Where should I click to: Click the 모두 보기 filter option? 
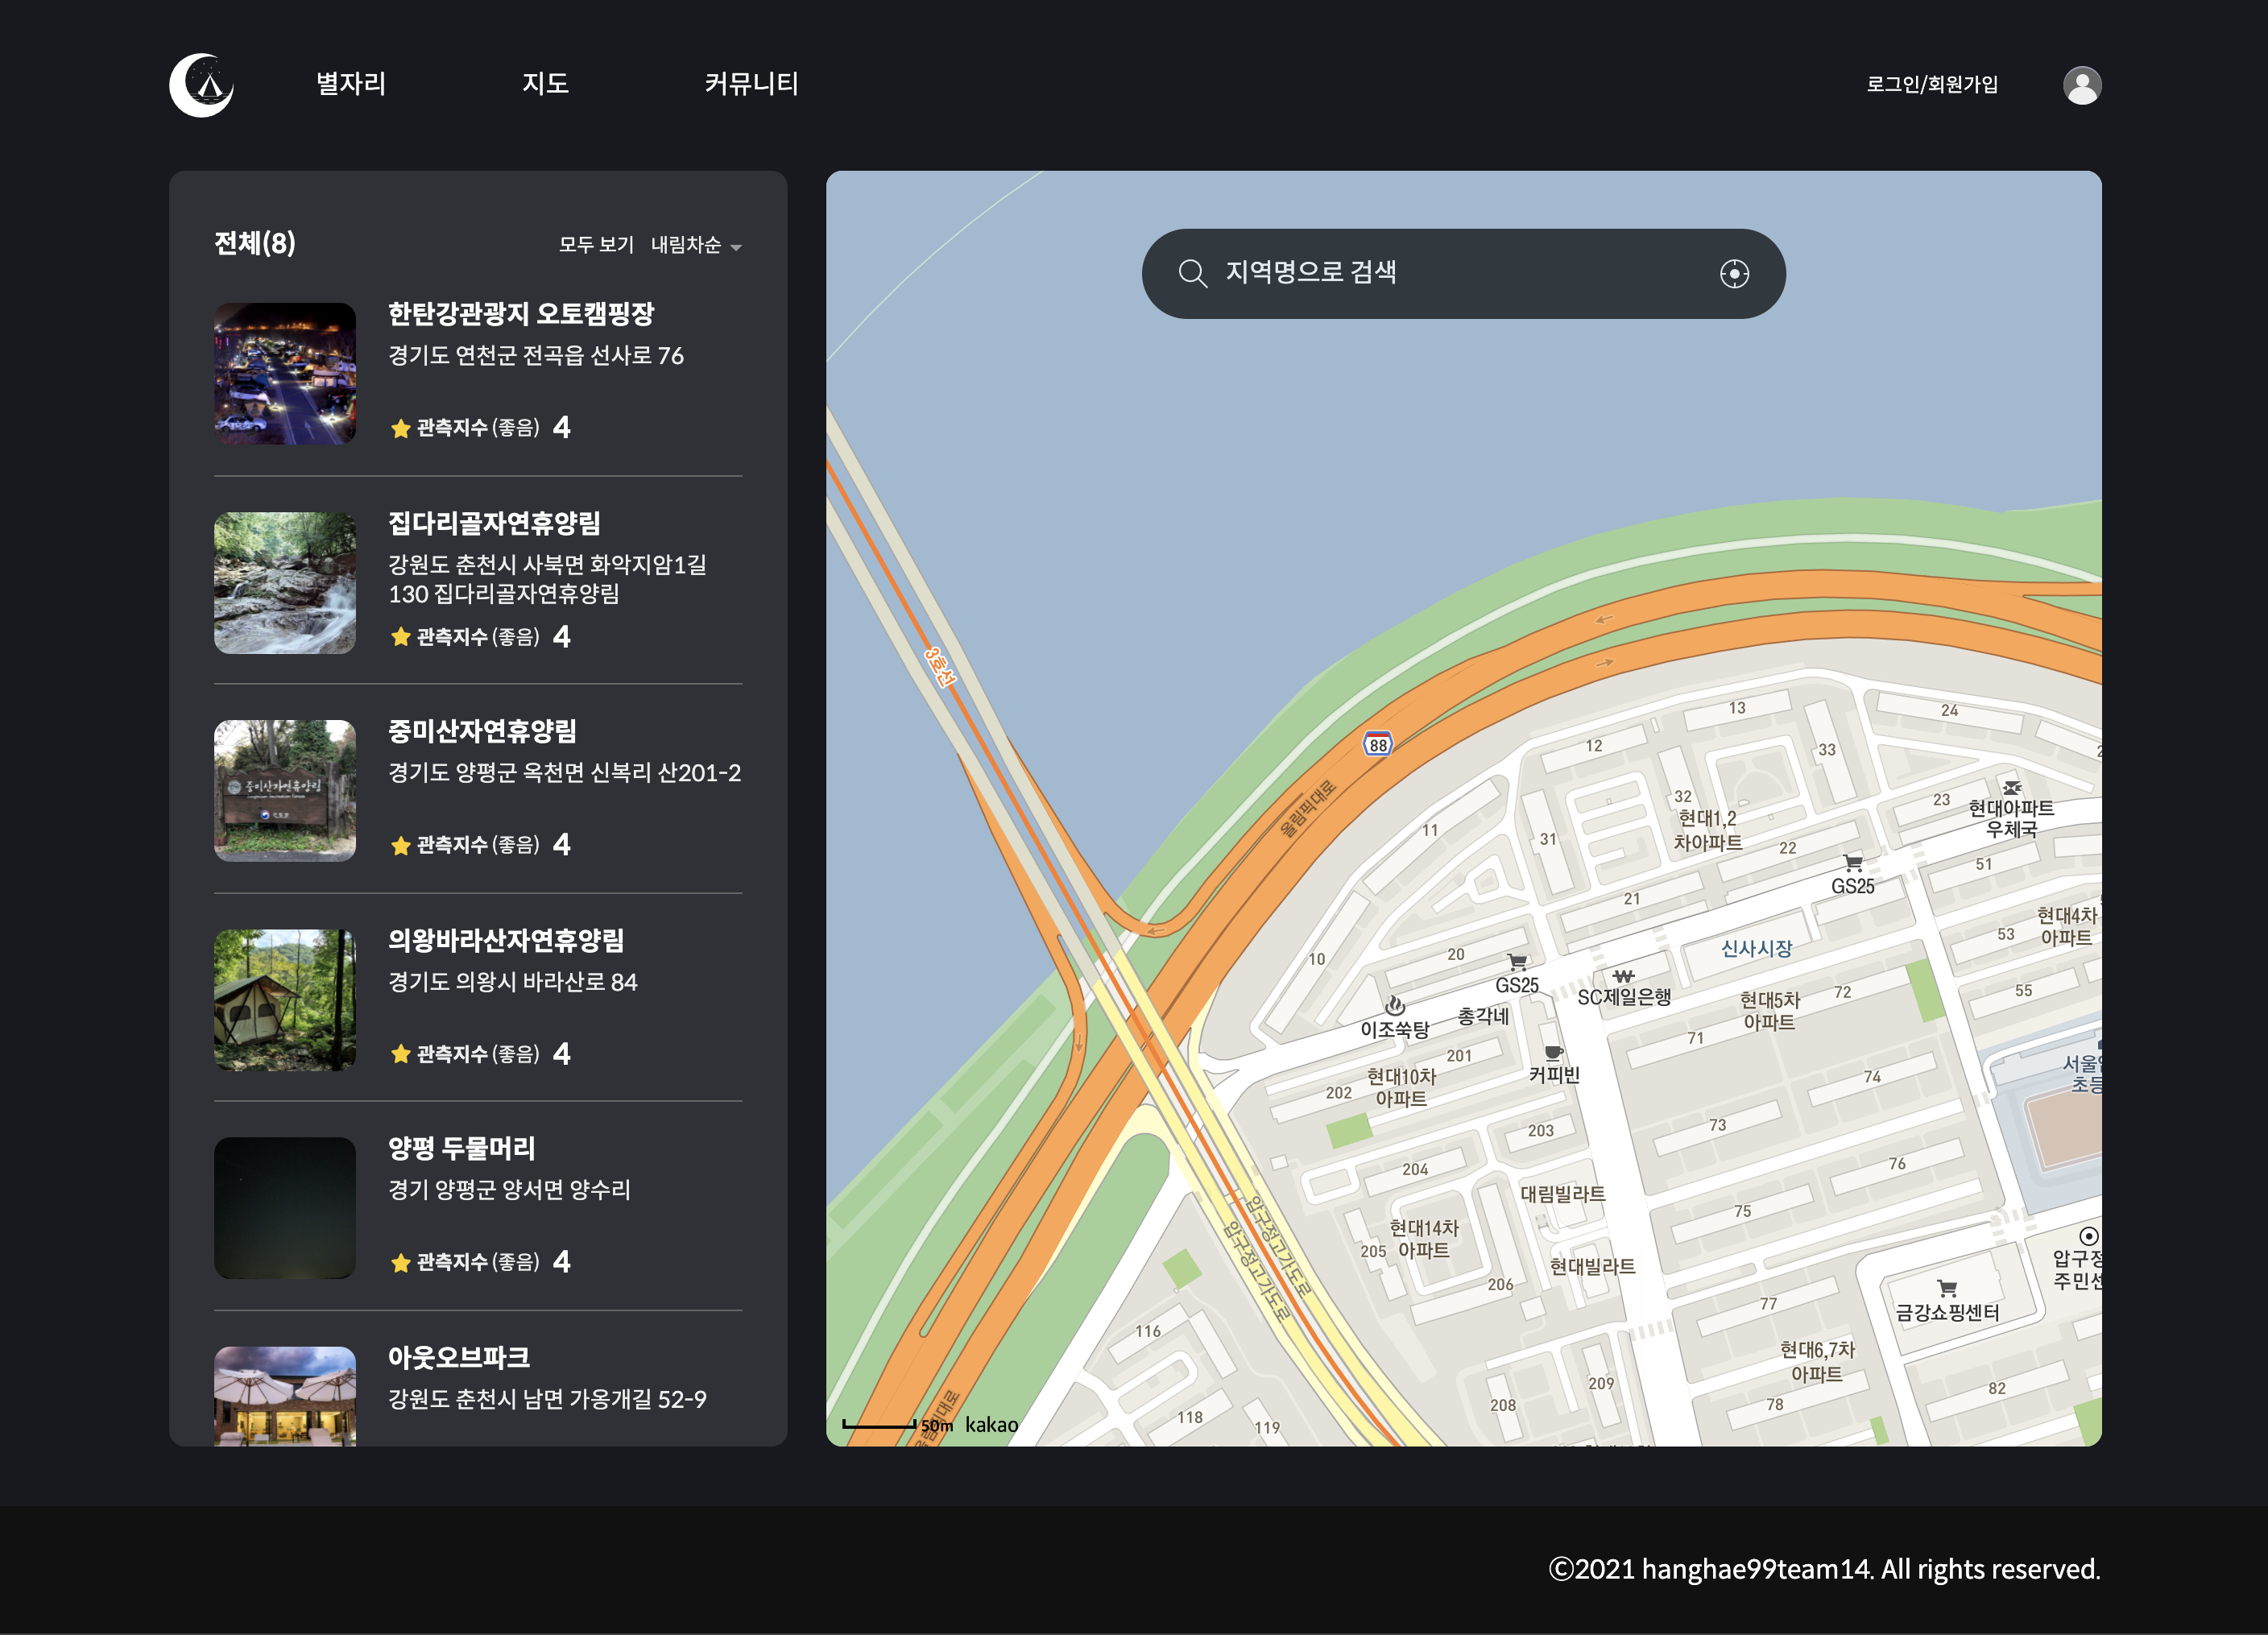point(596,245)
